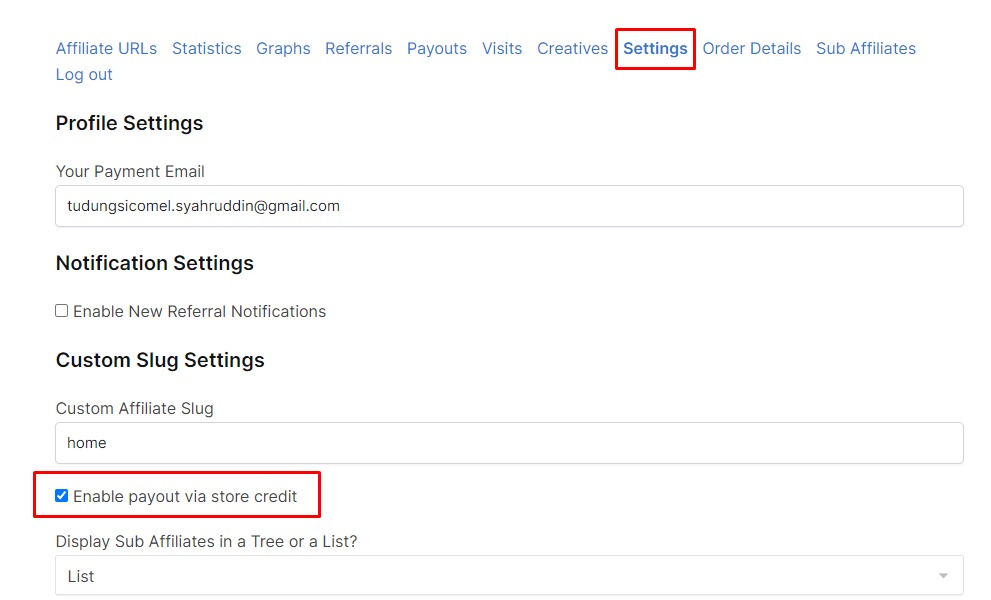Screen dimensions: 991x600
Task: Go to the Statistics tab
Action: (206, 48)
